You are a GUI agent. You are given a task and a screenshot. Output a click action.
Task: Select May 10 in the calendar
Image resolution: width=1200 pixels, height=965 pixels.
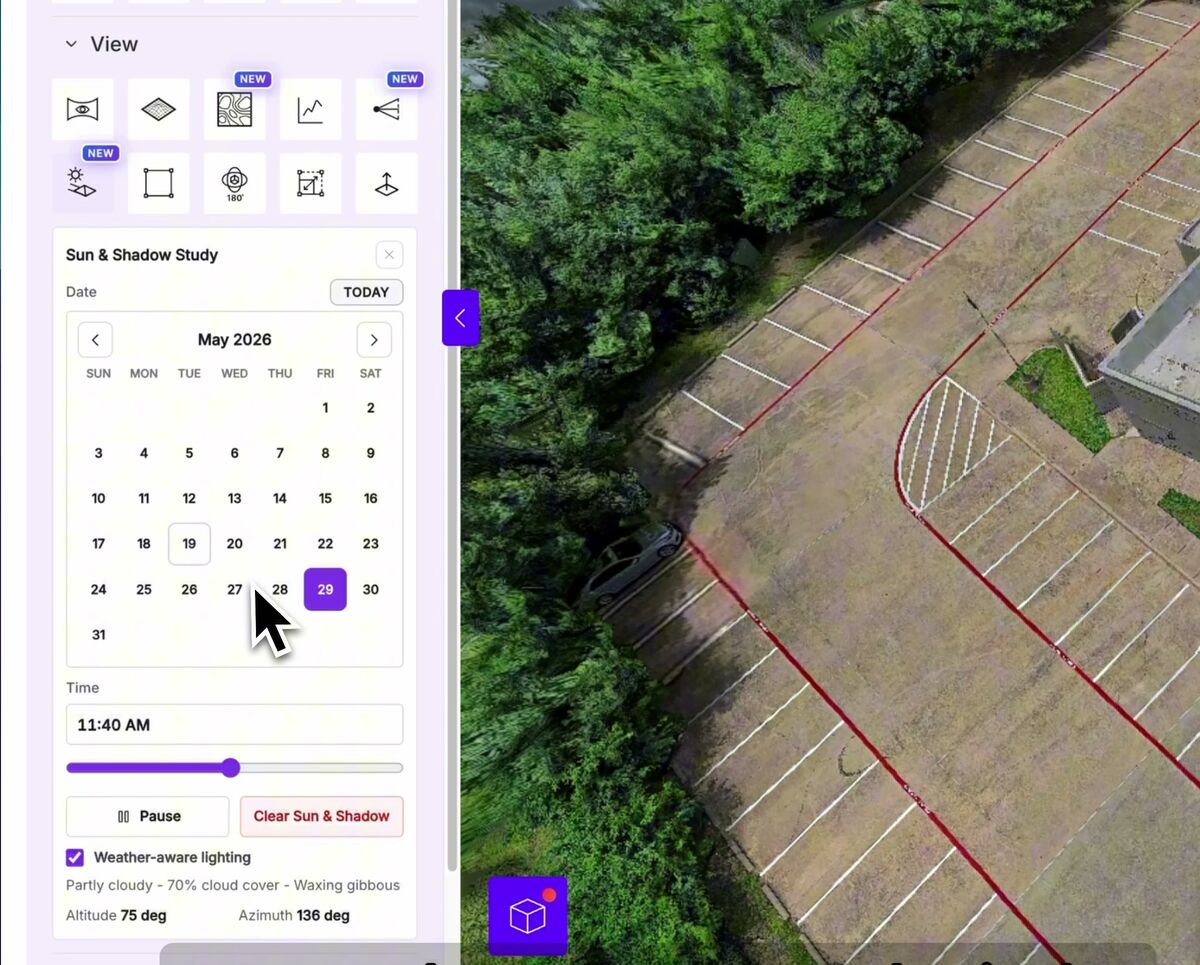[98, 498]
